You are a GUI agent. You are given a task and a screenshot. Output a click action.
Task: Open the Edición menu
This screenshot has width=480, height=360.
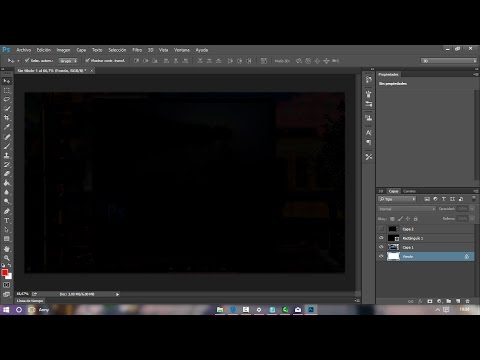point(44,50)
